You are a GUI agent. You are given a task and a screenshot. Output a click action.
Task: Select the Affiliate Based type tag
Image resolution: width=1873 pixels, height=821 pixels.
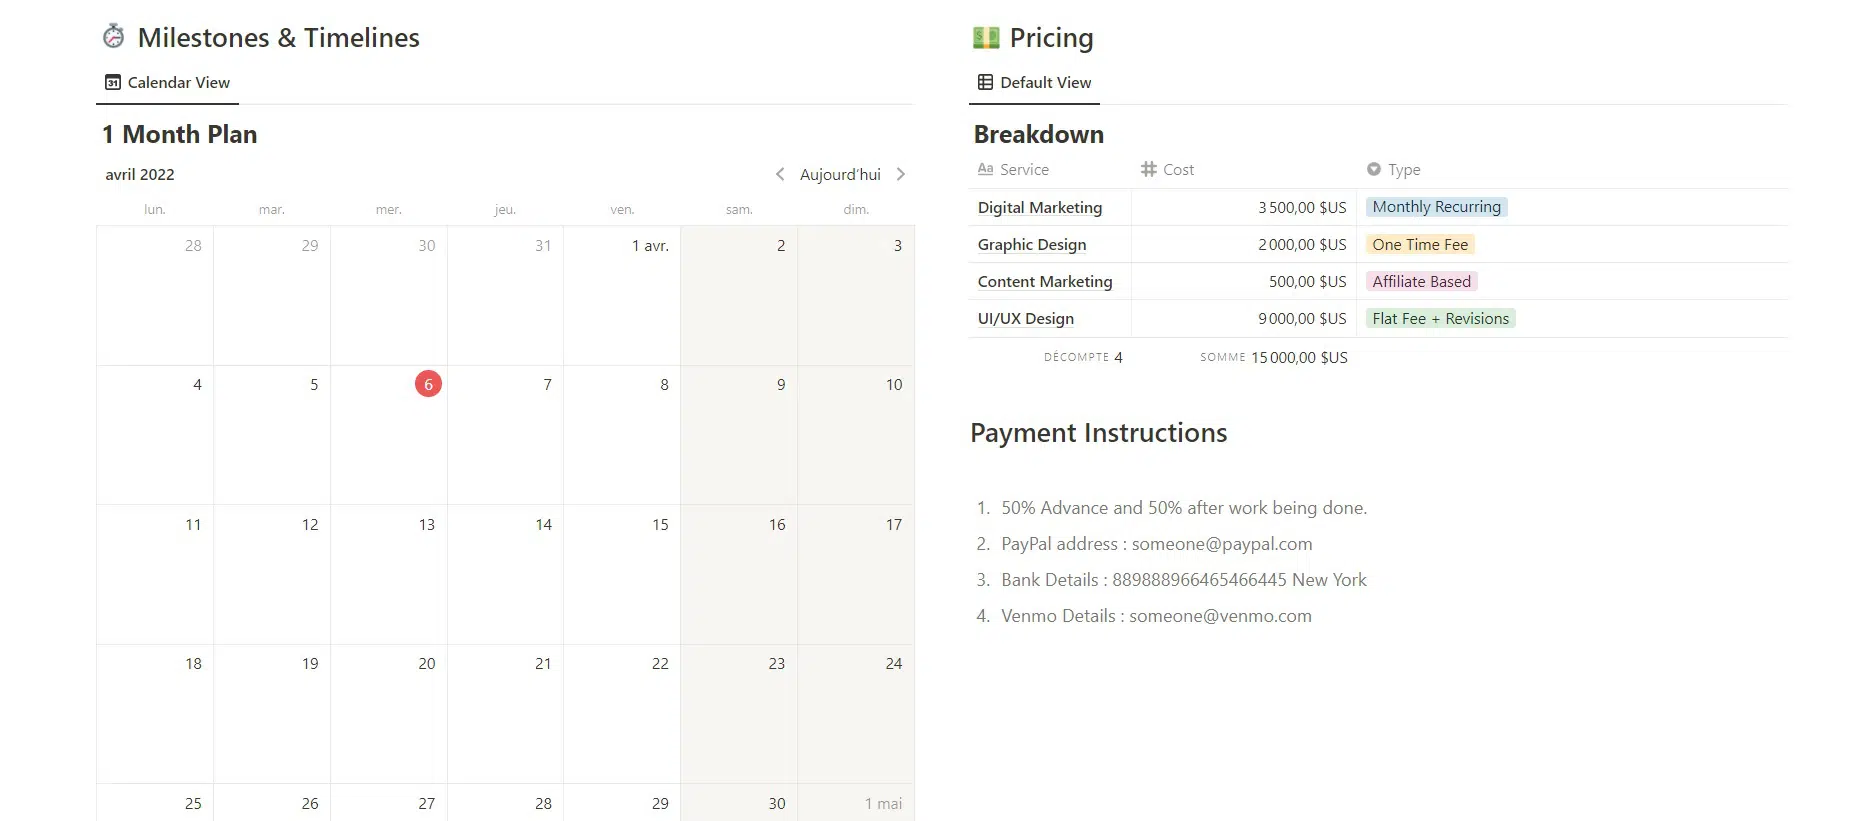(x=1421, y=282)
